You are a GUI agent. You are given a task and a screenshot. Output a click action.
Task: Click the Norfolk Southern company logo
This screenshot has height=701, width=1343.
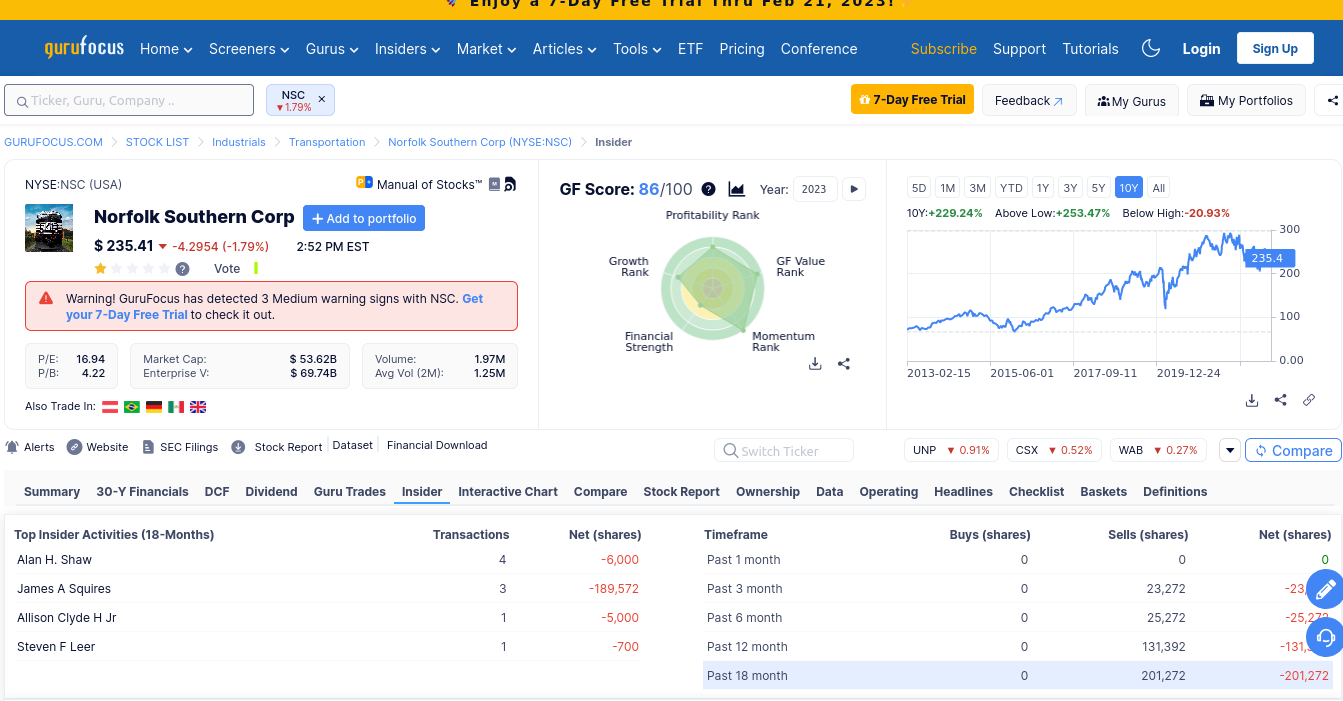[x=49, y=228]
